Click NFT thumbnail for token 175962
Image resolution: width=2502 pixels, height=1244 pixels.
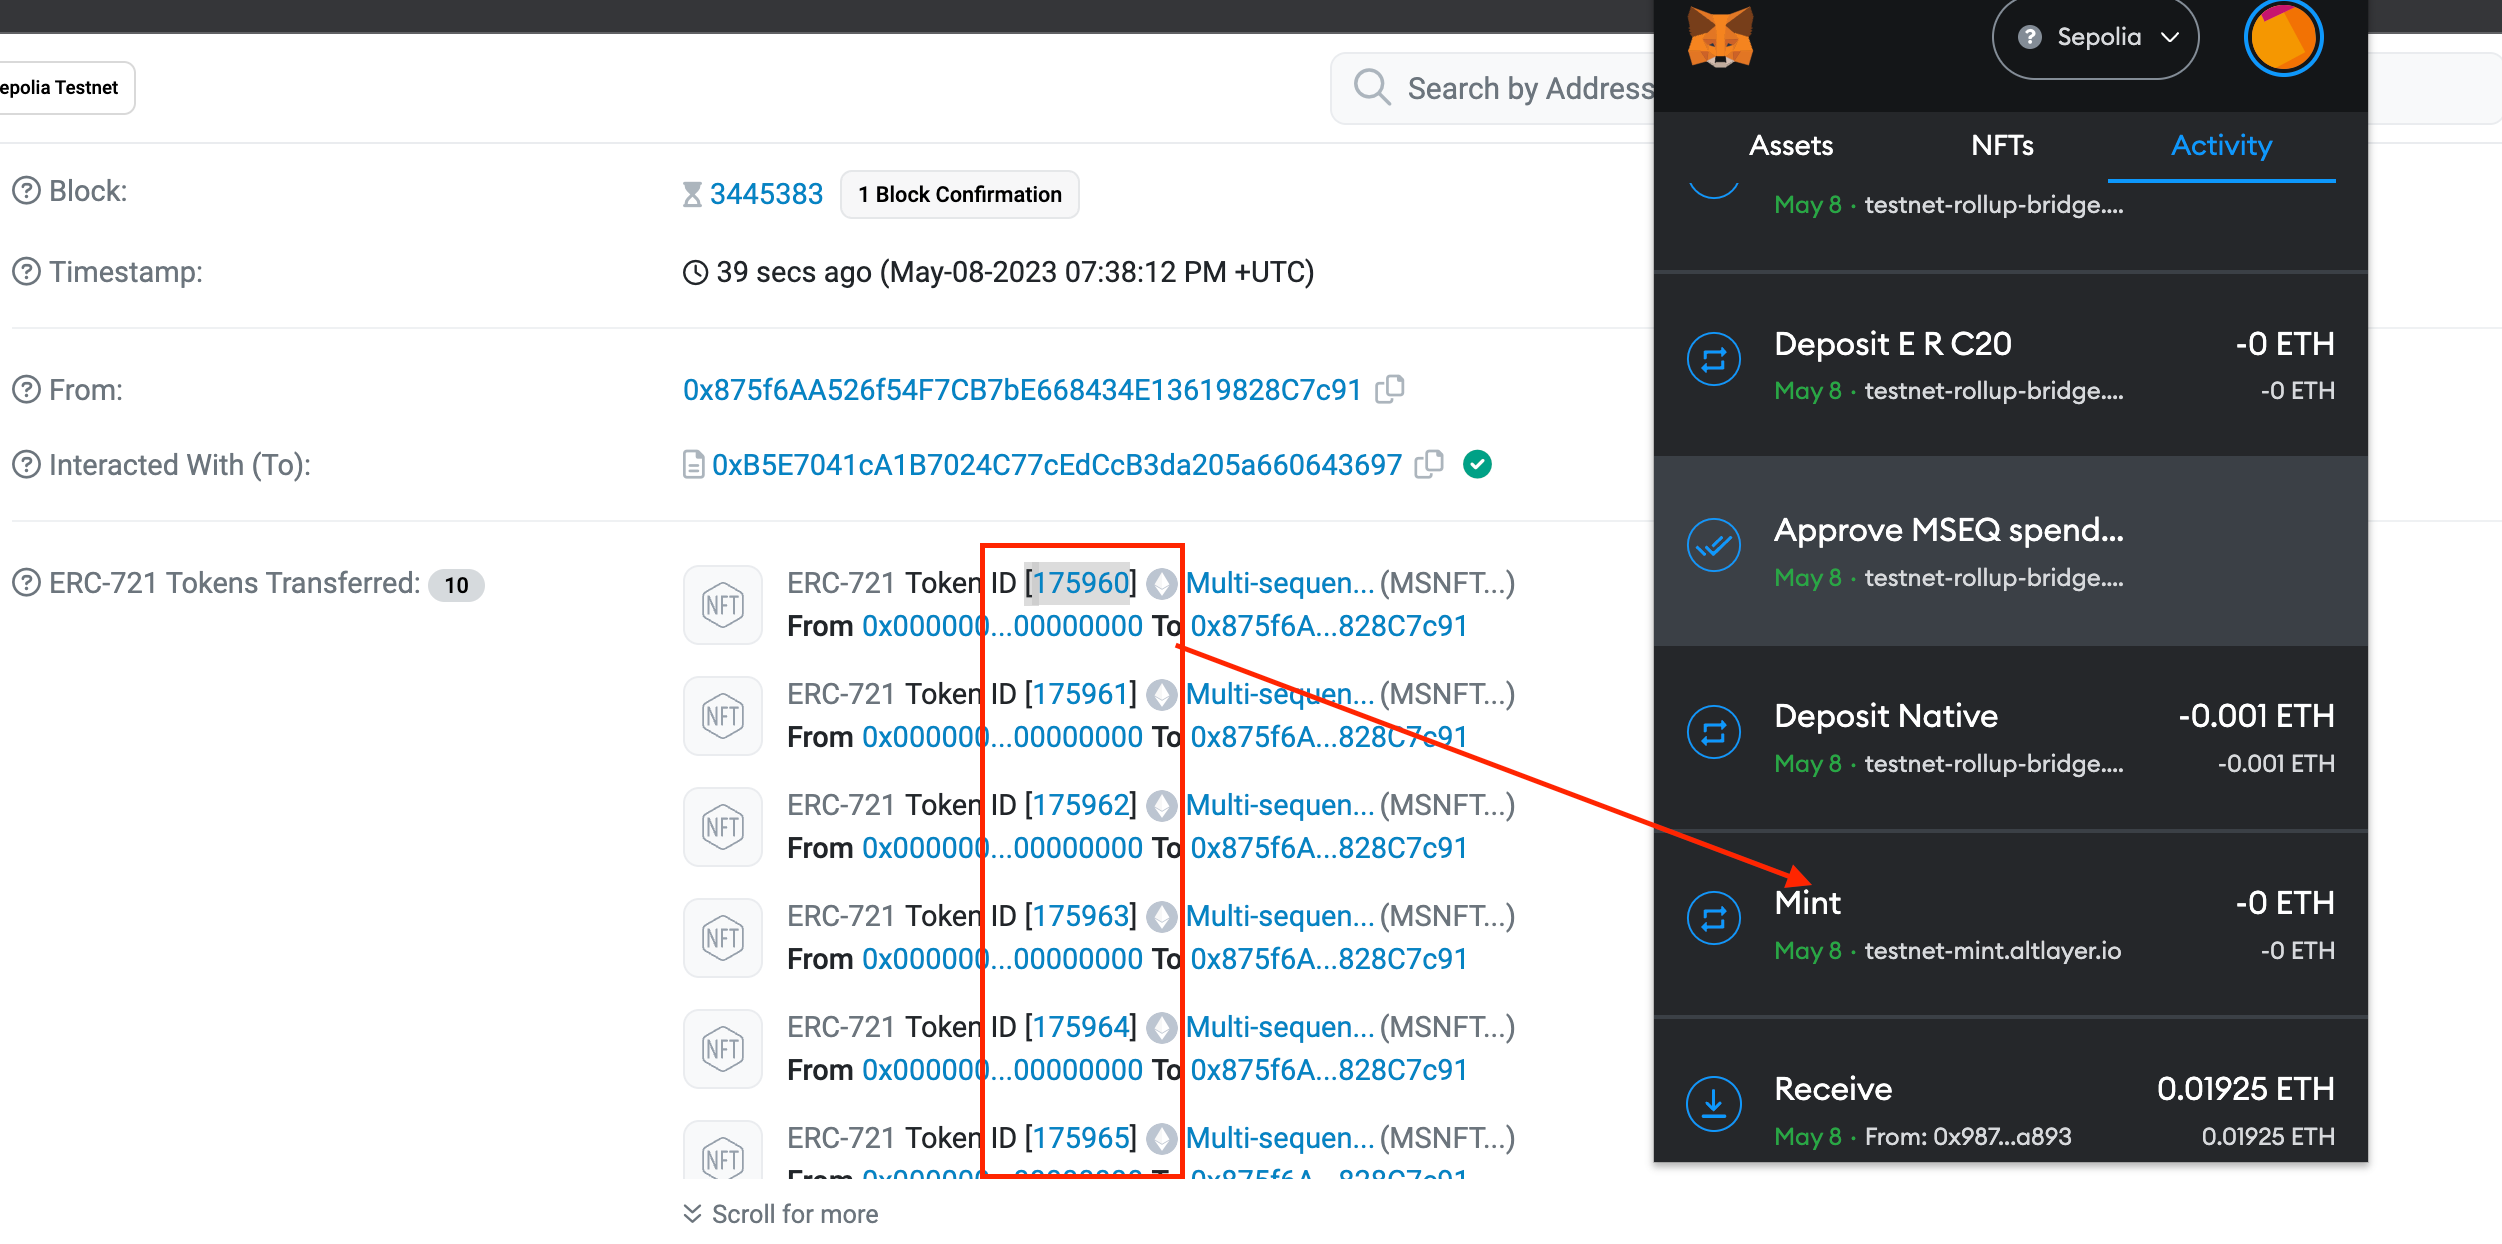pyautogui.click(x=723, y=827)
